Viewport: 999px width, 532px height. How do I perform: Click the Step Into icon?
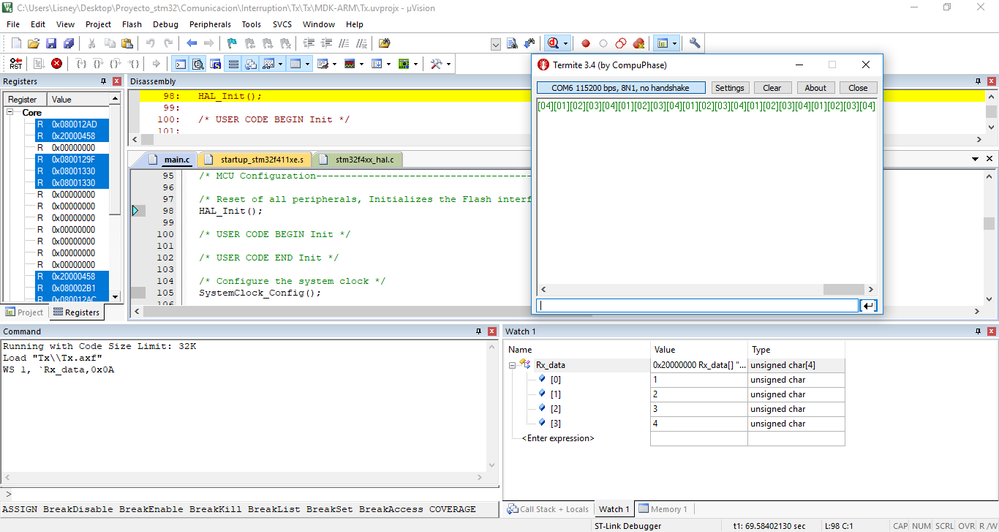[81, 64]
